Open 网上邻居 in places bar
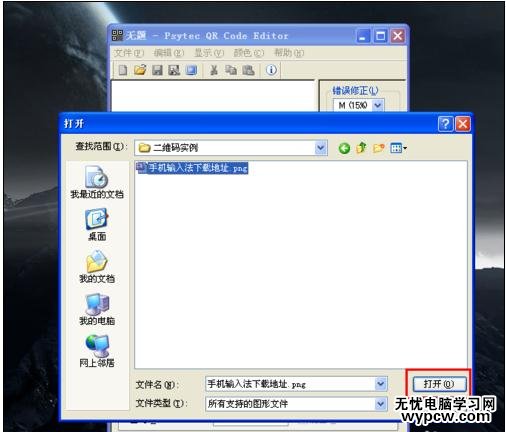The width and height of the screenshot is (506, 432). coord(97,351)
